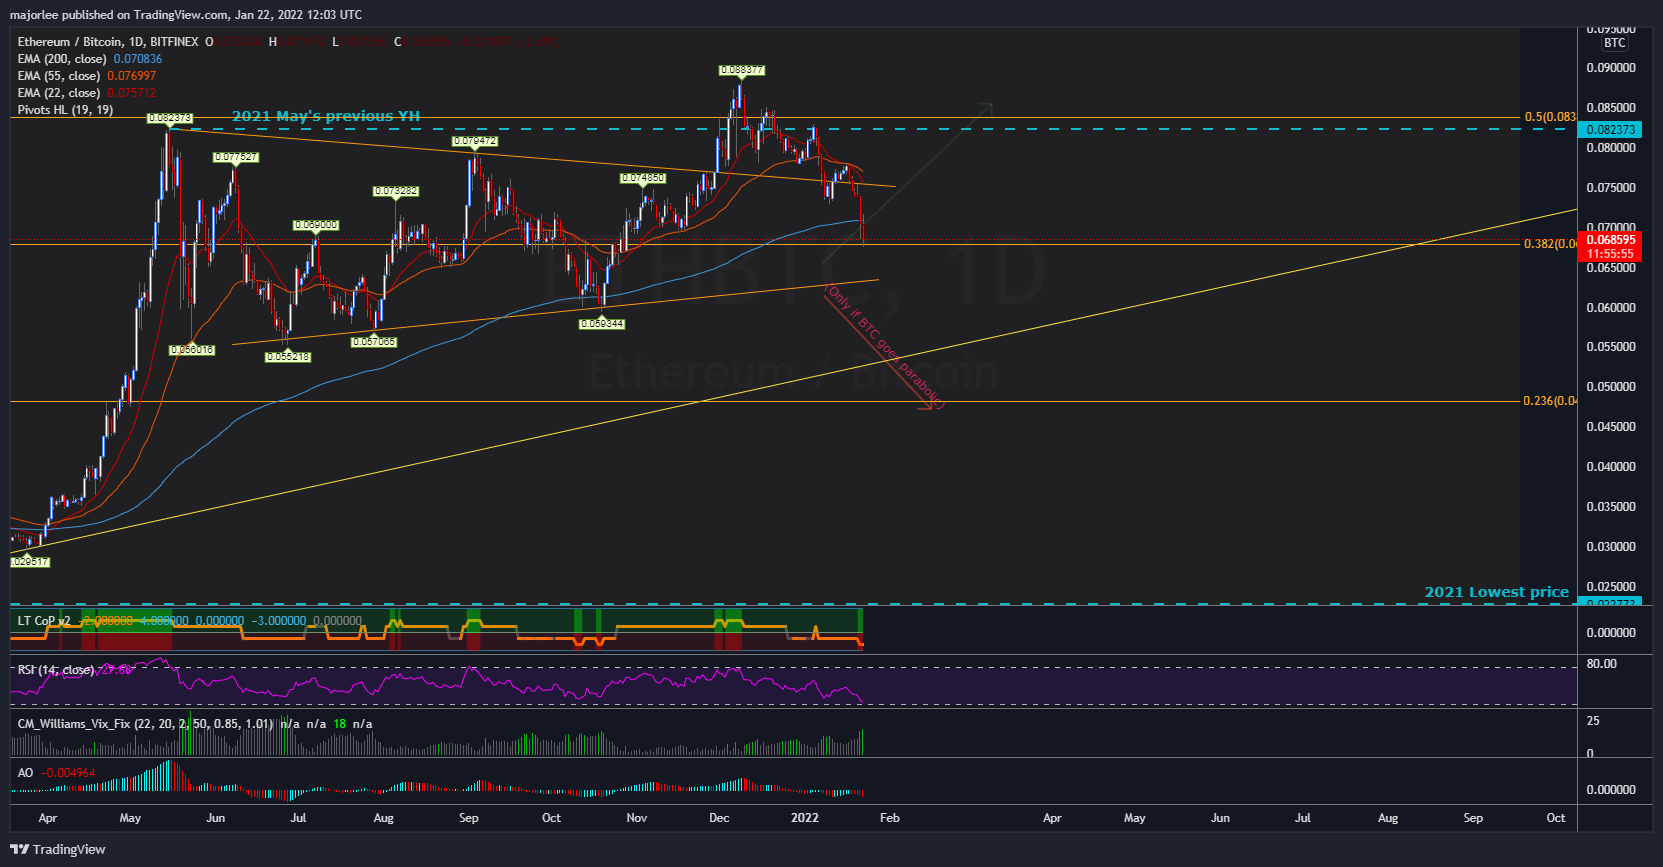
Task: Click the 0.5 Fibonacci level label
Action: [1549, 117]
